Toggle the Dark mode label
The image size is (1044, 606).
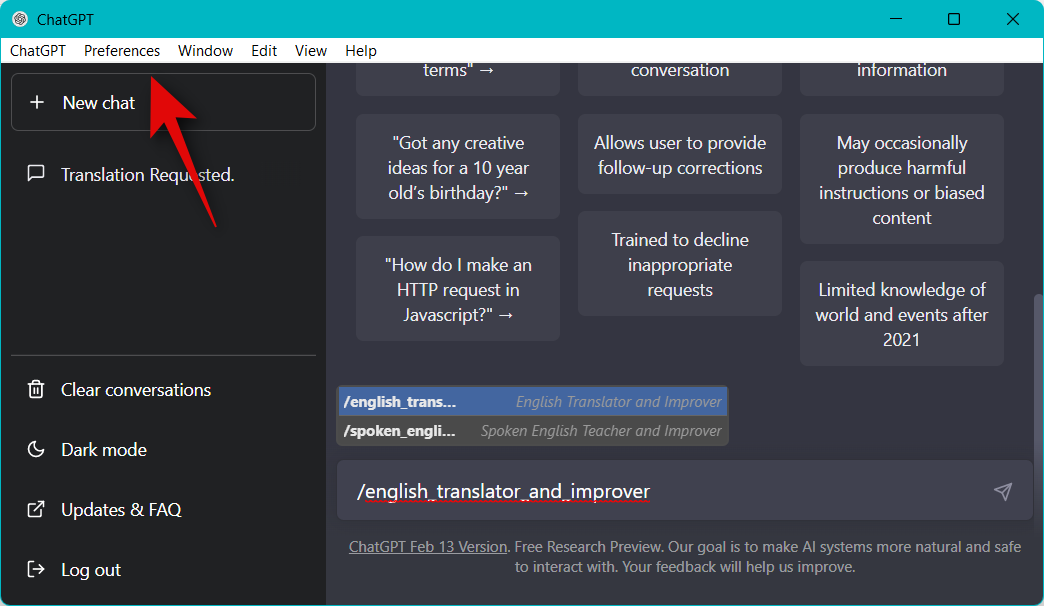tap(104, 450)
